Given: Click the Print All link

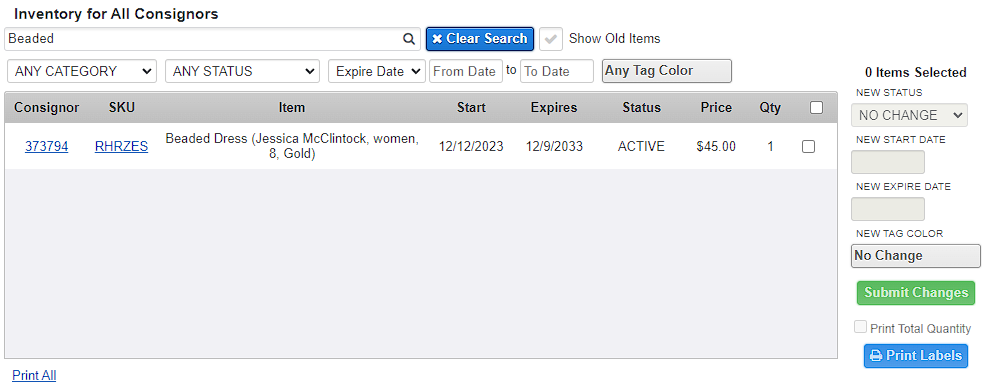Looking at the screenshot, I should click(x=34, y=375).
